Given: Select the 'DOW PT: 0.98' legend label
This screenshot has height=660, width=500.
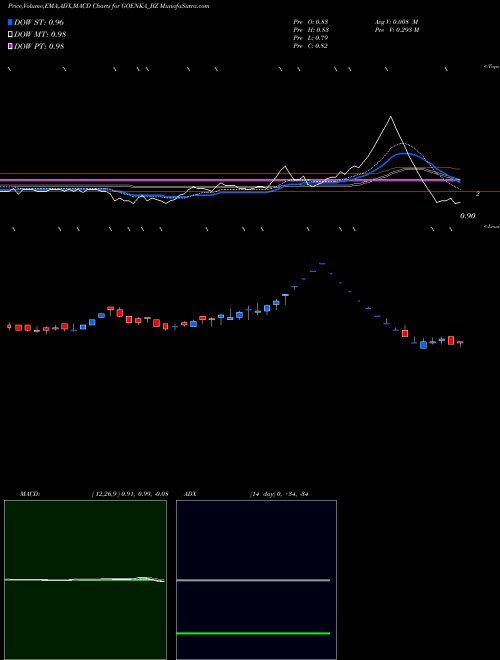Looking at the screenshot, I should pos(39,46).
